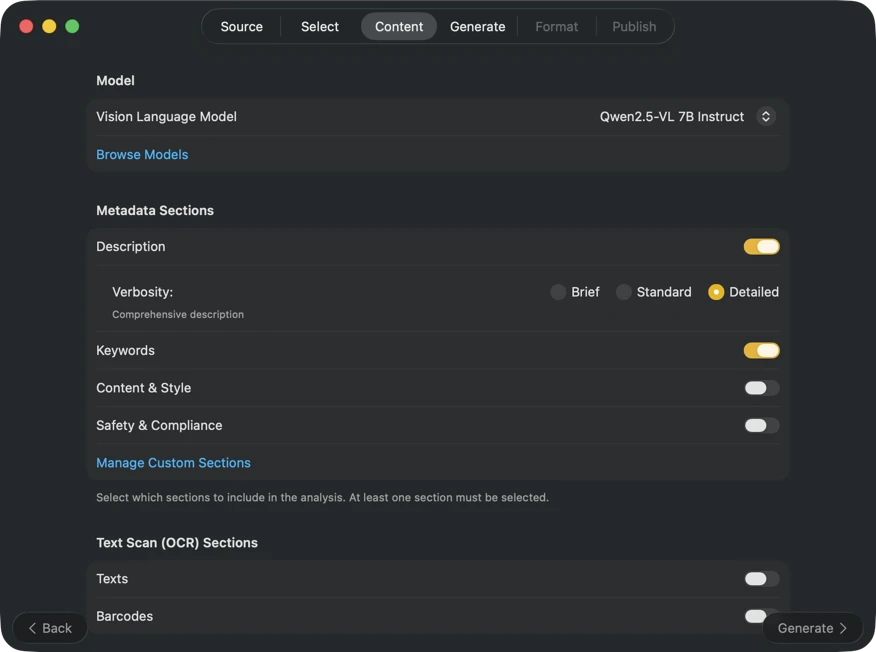Open the Select step tab
This screenshot has height=652, width=876.
click(319, 26)
